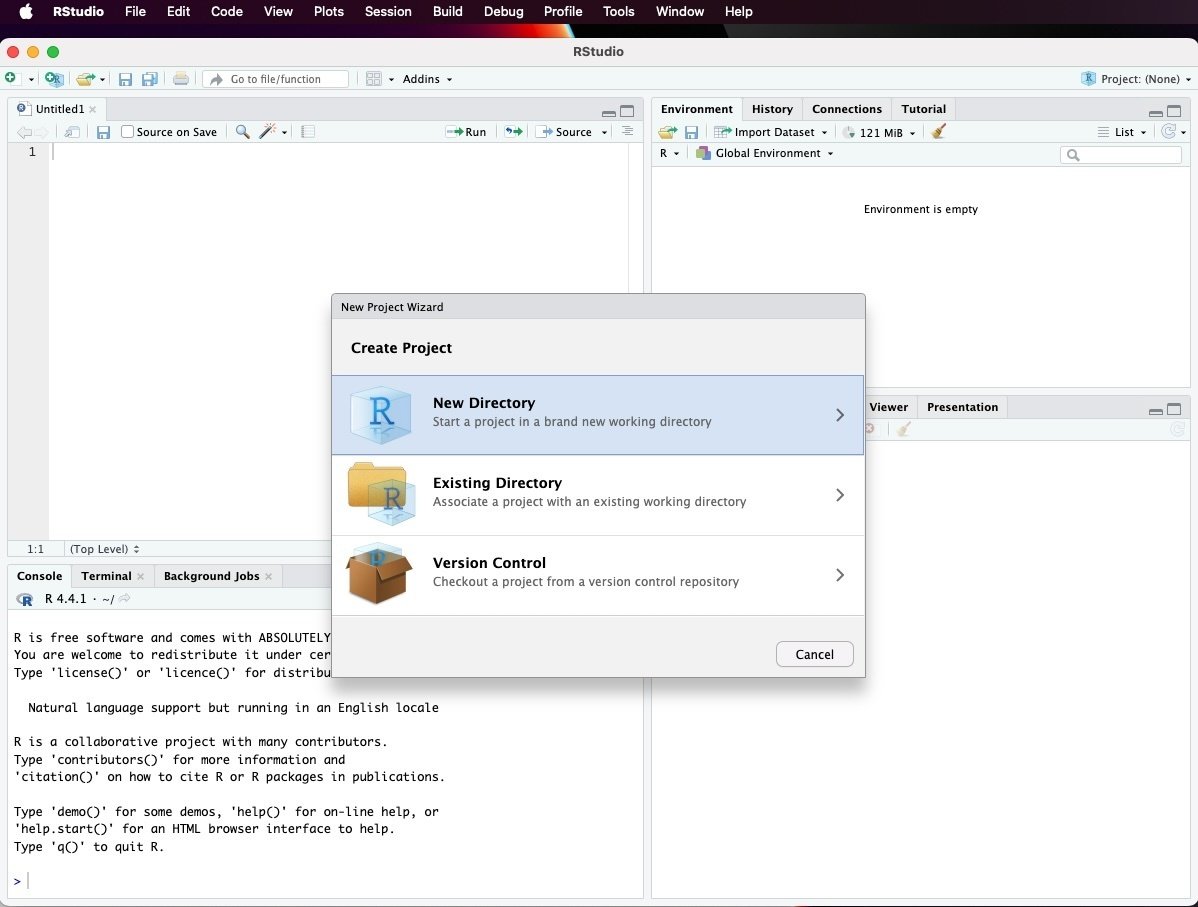Image resolution: width=1198 pixels, height=907 pixels.
Task: Click the R logo in Console header
Action: (25, 599)
